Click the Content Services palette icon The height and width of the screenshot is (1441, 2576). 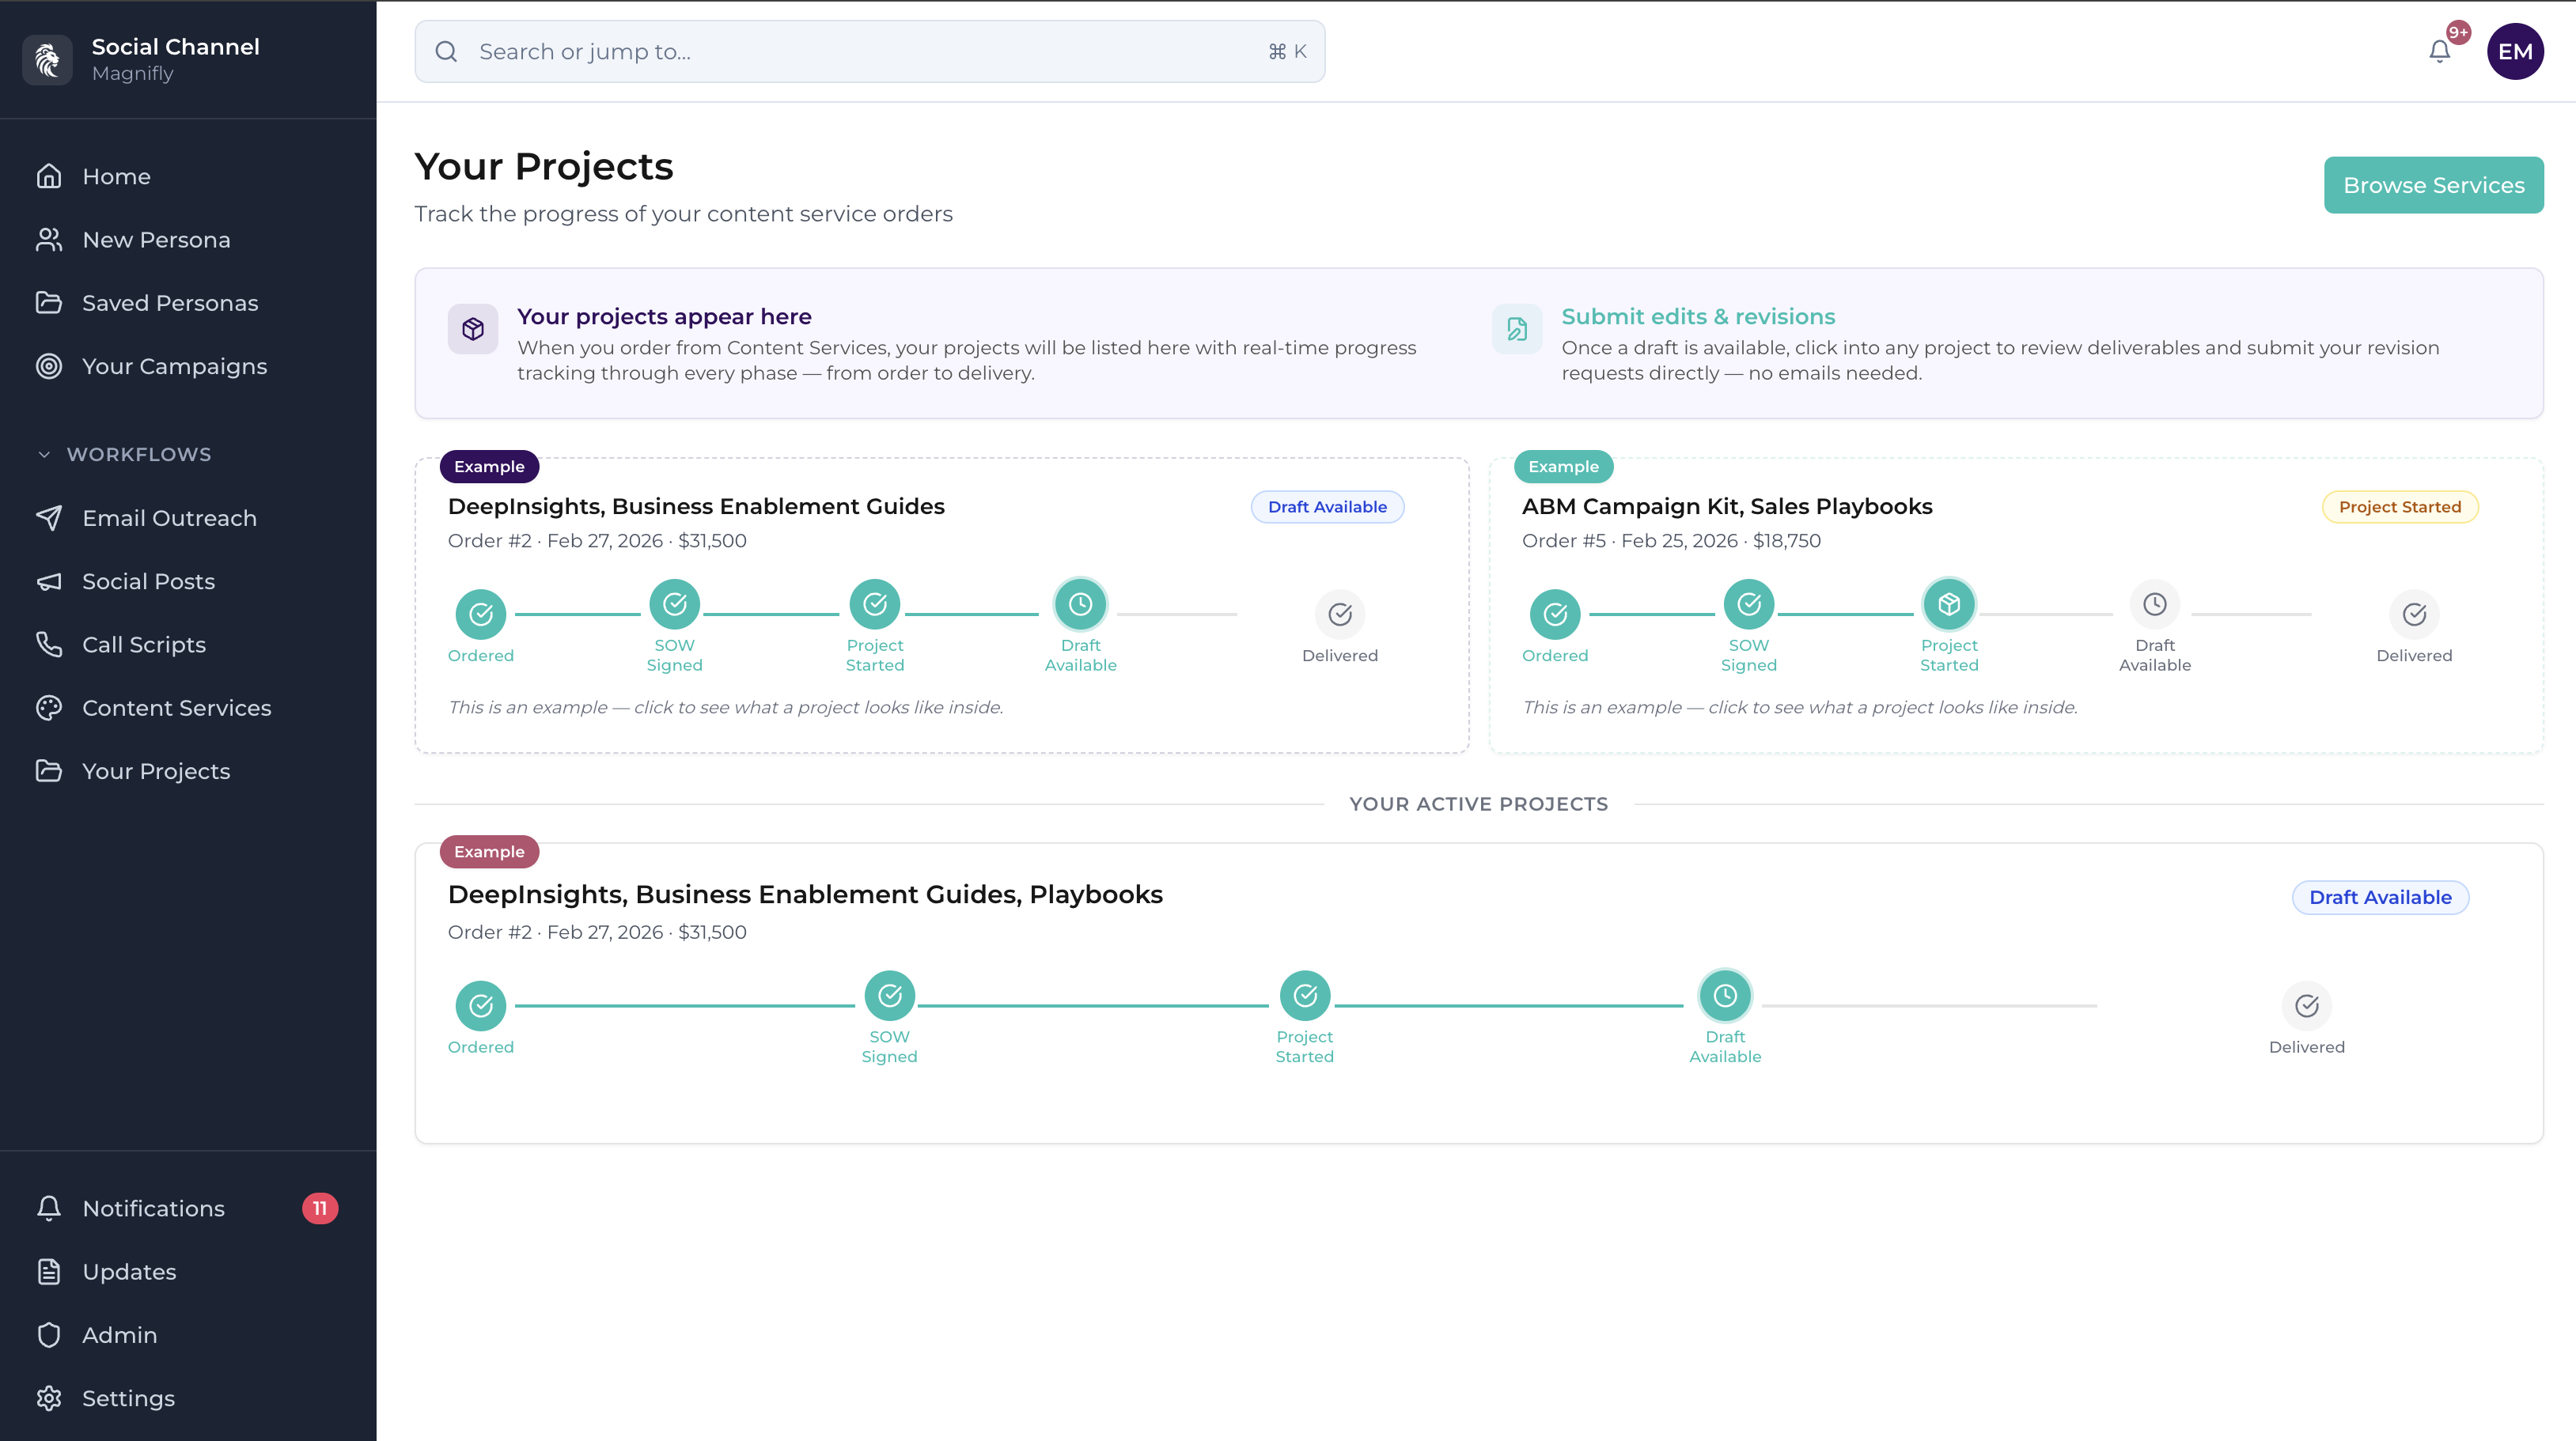(x=49, y=708)
